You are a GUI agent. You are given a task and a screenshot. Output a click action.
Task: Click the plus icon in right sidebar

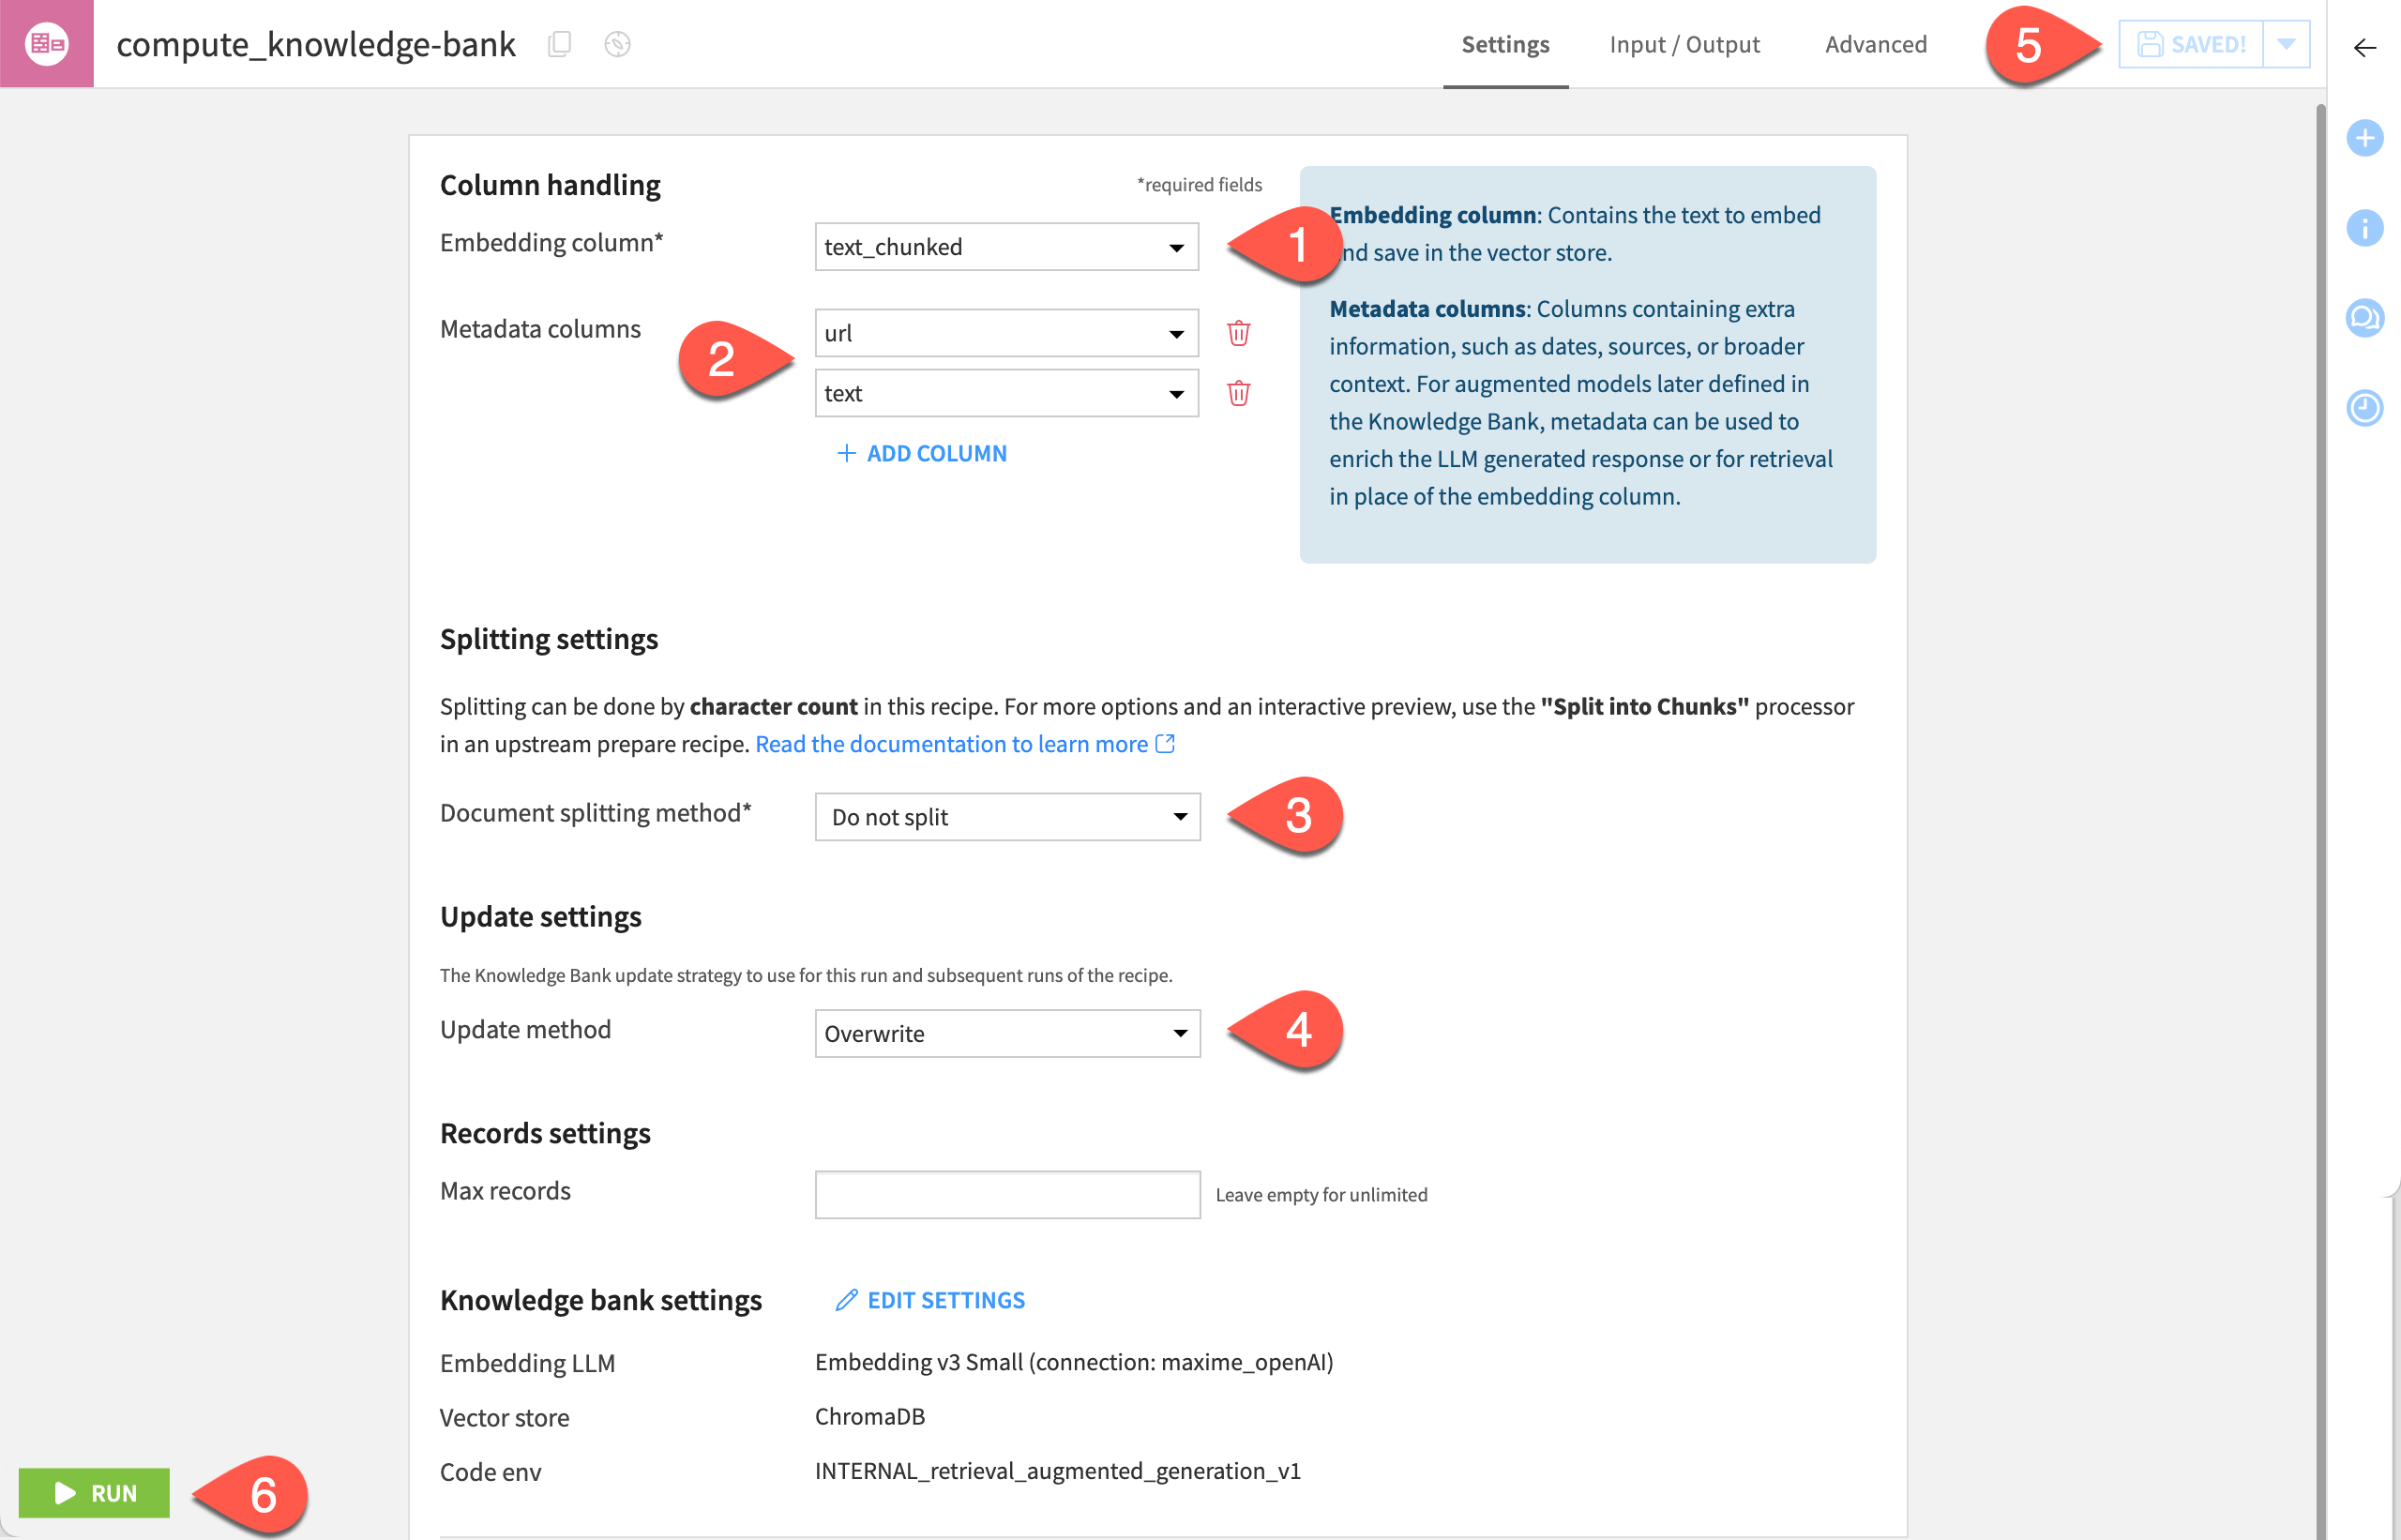tap(2365, 138)
